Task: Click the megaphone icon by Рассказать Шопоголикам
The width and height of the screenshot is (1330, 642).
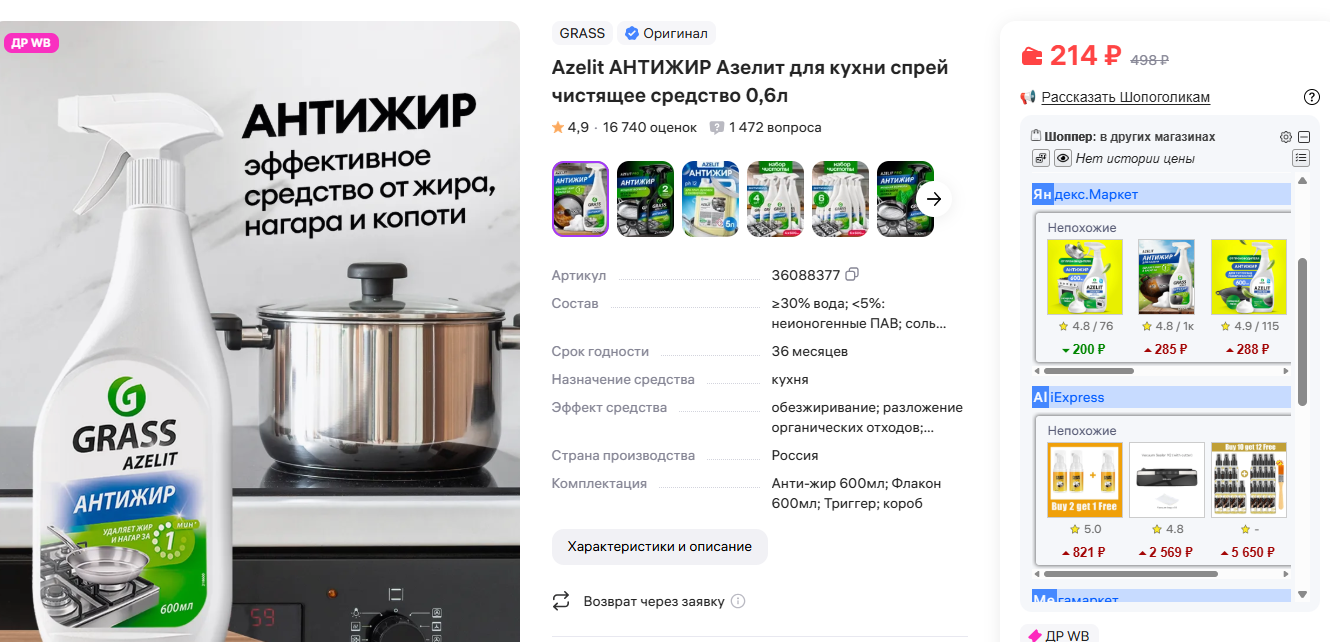Action: click(1027, 97)
